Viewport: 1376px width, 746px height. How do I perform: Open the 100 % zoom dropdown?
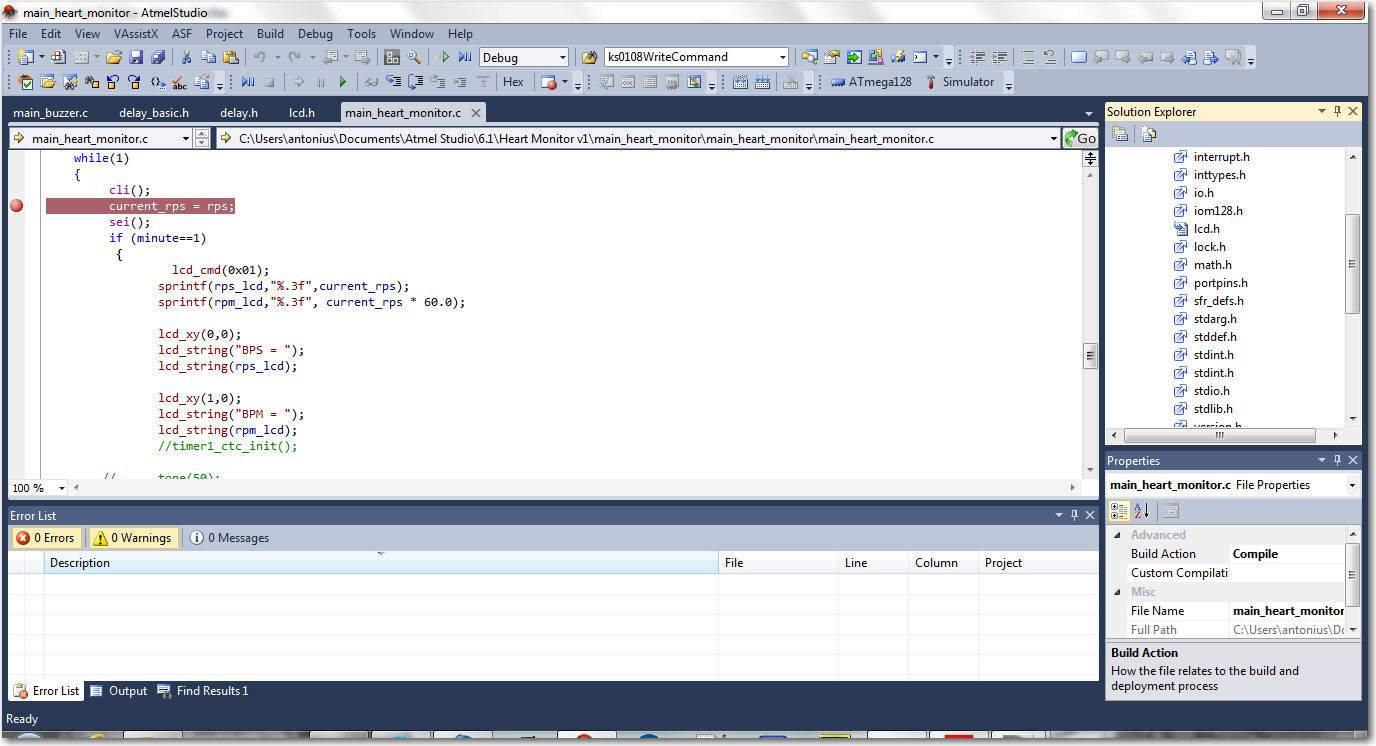coord(61,488)
